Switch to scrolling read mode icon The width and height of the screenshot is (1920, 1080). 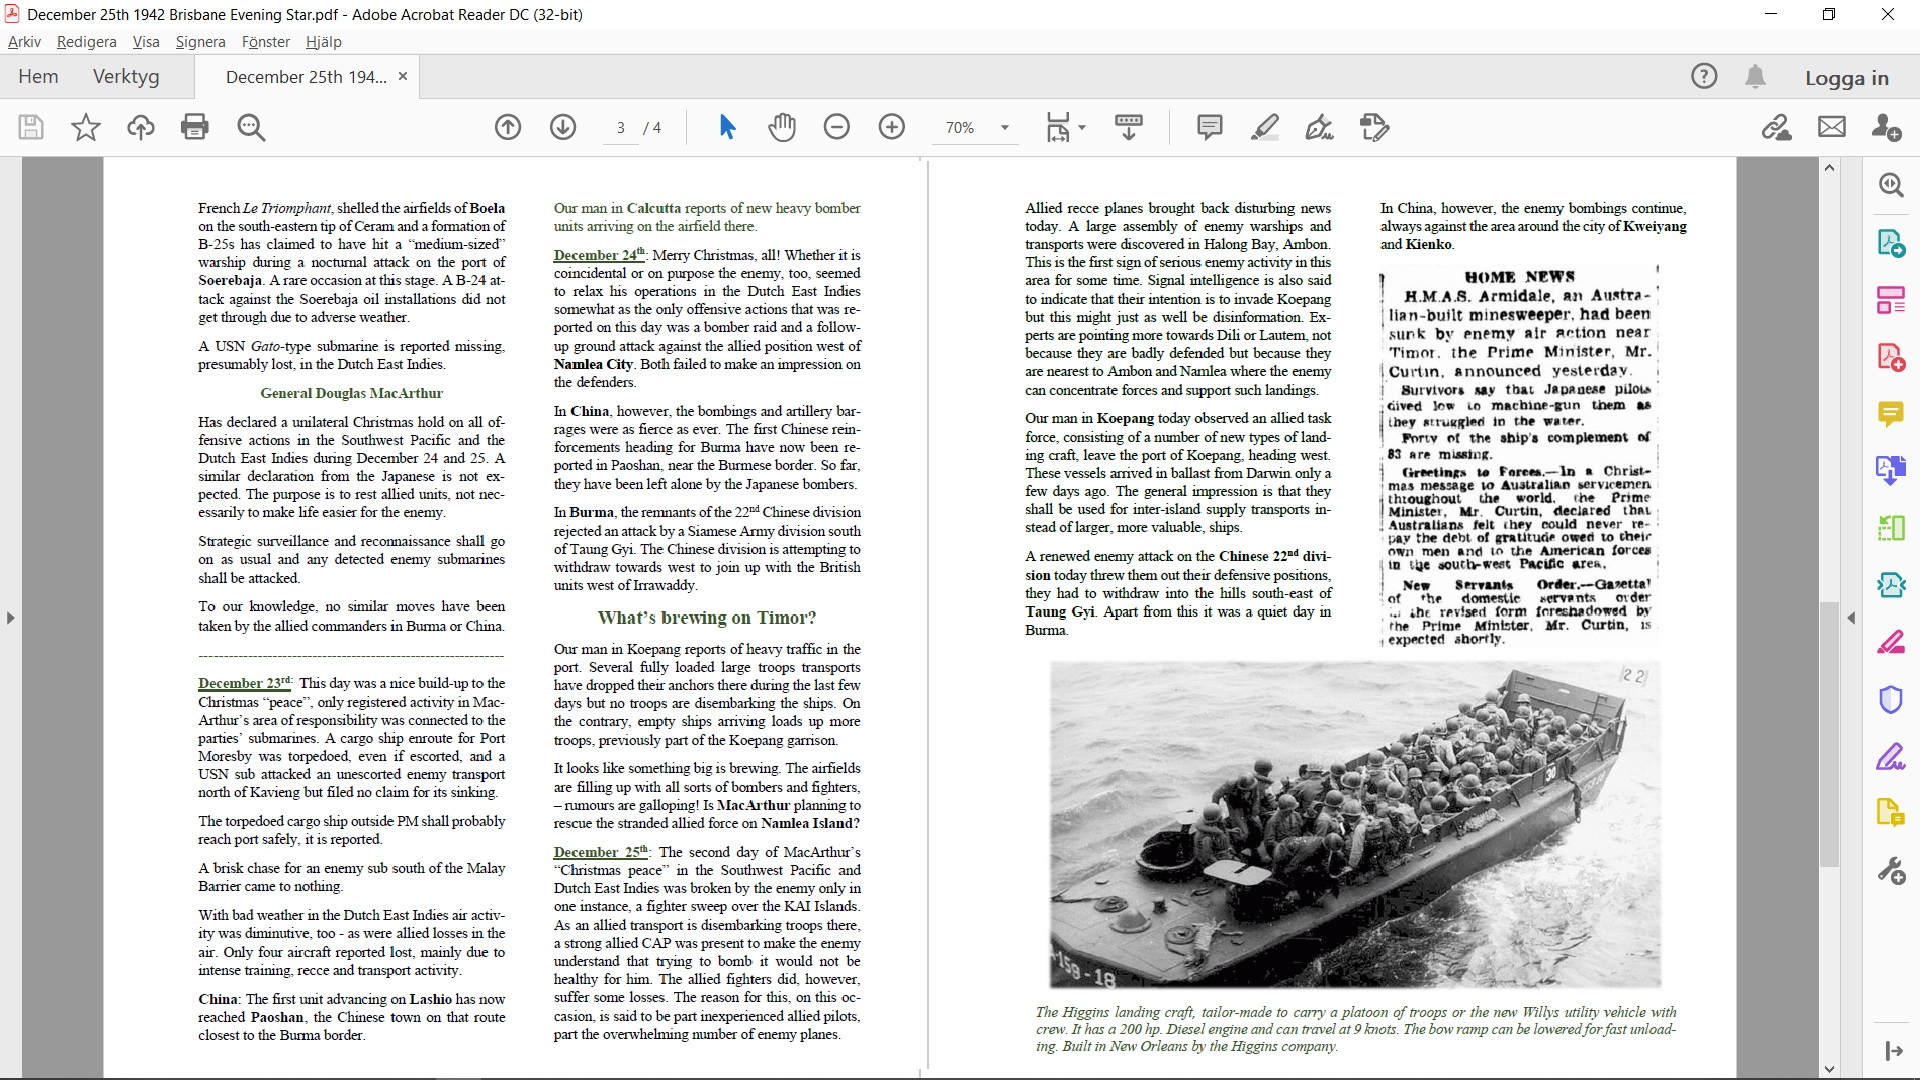[1129, 127]
